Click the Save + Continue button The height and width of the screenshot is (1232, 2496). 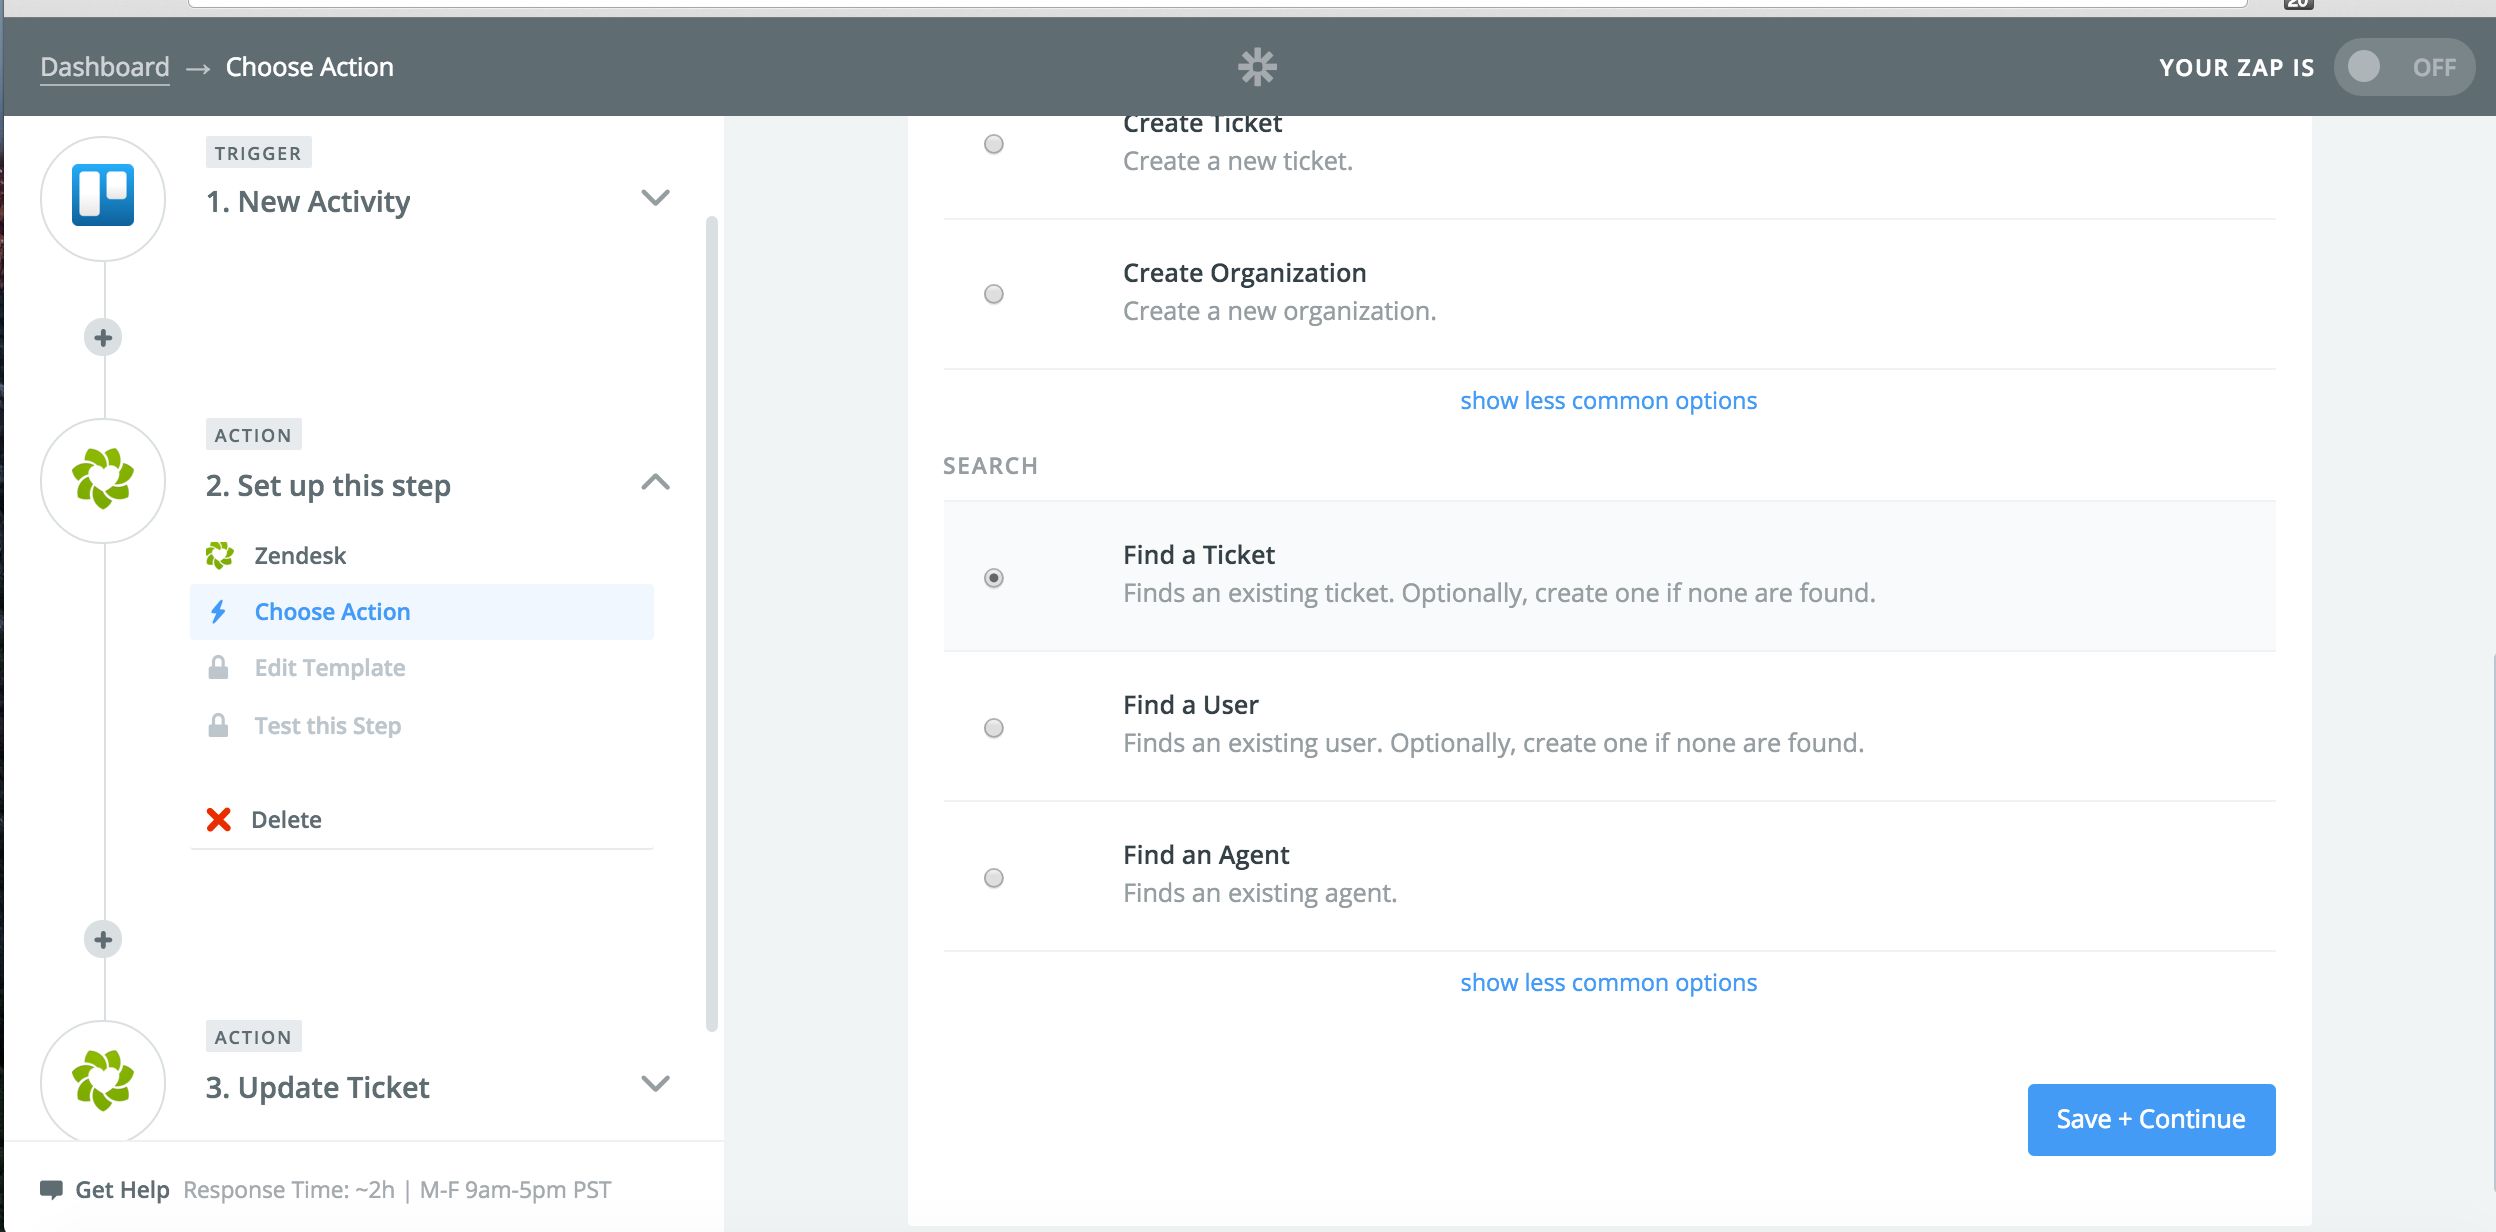(x=2150, y=1119)
